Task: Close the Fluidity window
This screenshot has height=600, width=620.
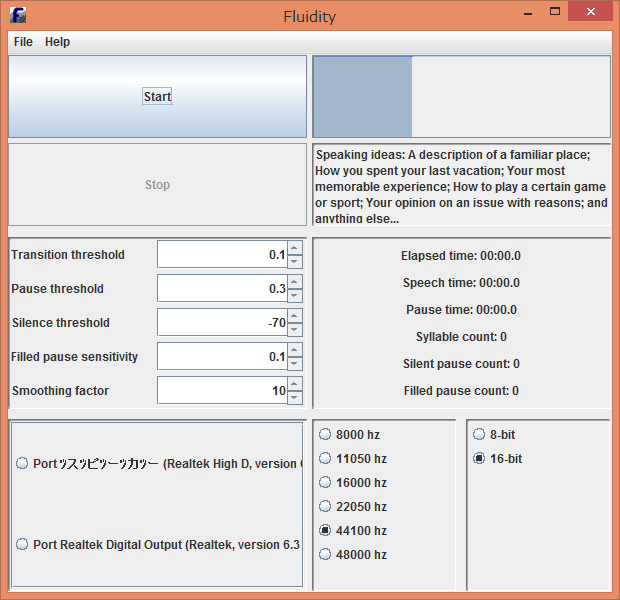Action: (590, 11)
